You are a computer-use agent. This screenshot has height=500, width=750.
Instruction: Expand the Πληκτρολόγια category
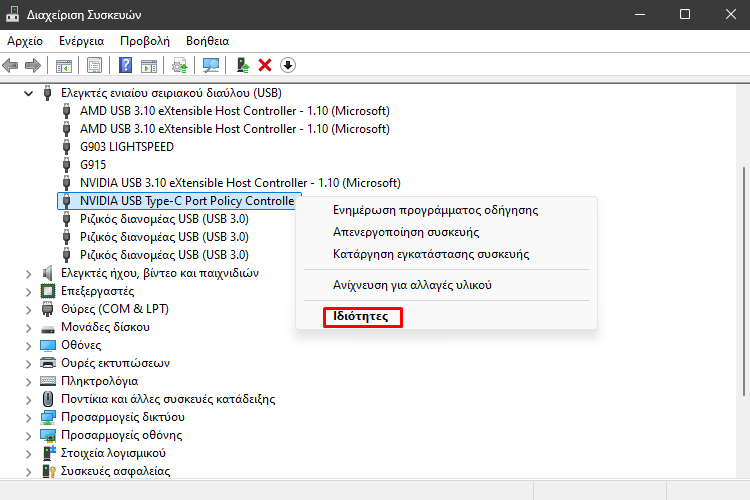tap(29, 382)
